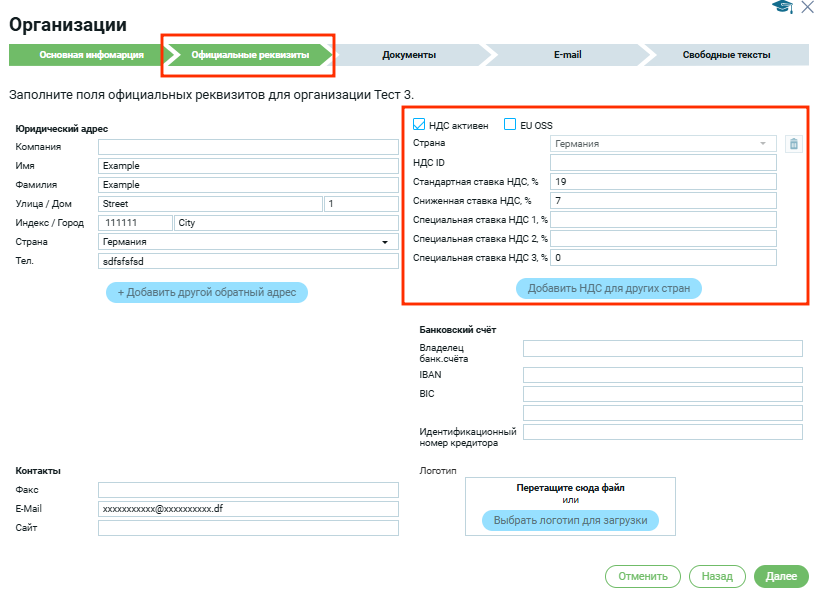Click the Стандартная ставка НДС field
The height and width of the screenshot is (596, 818).
(x=662, y=182)
